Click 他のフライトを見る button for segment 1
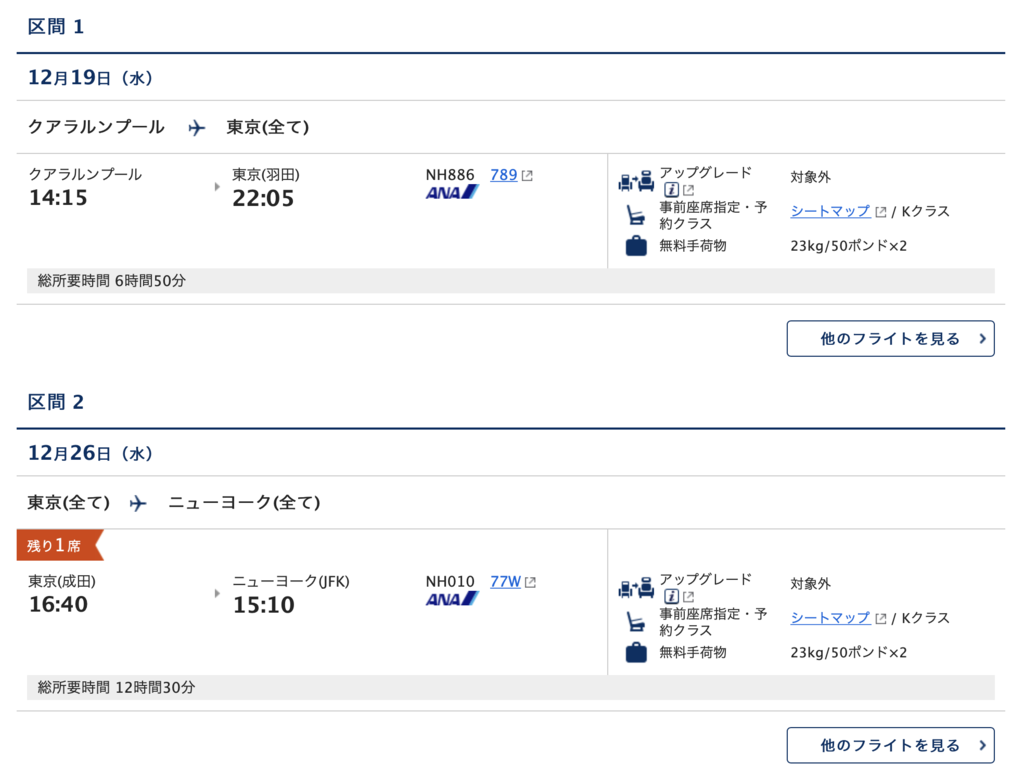1024x777 pixels. (x=890, y=338)
